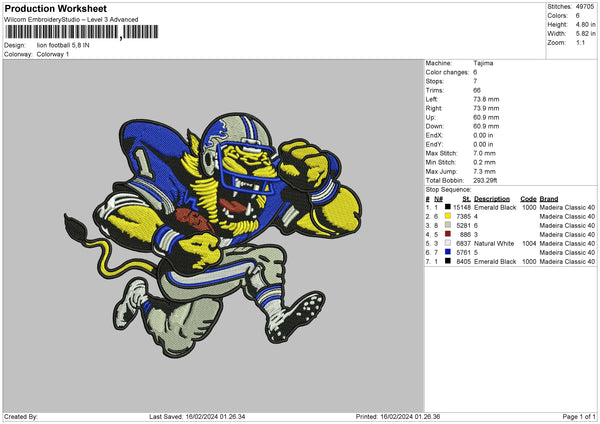Click the Min Stitch value 0.2 mm
This screenshot has width=600, height=424.
pos(484,162)
